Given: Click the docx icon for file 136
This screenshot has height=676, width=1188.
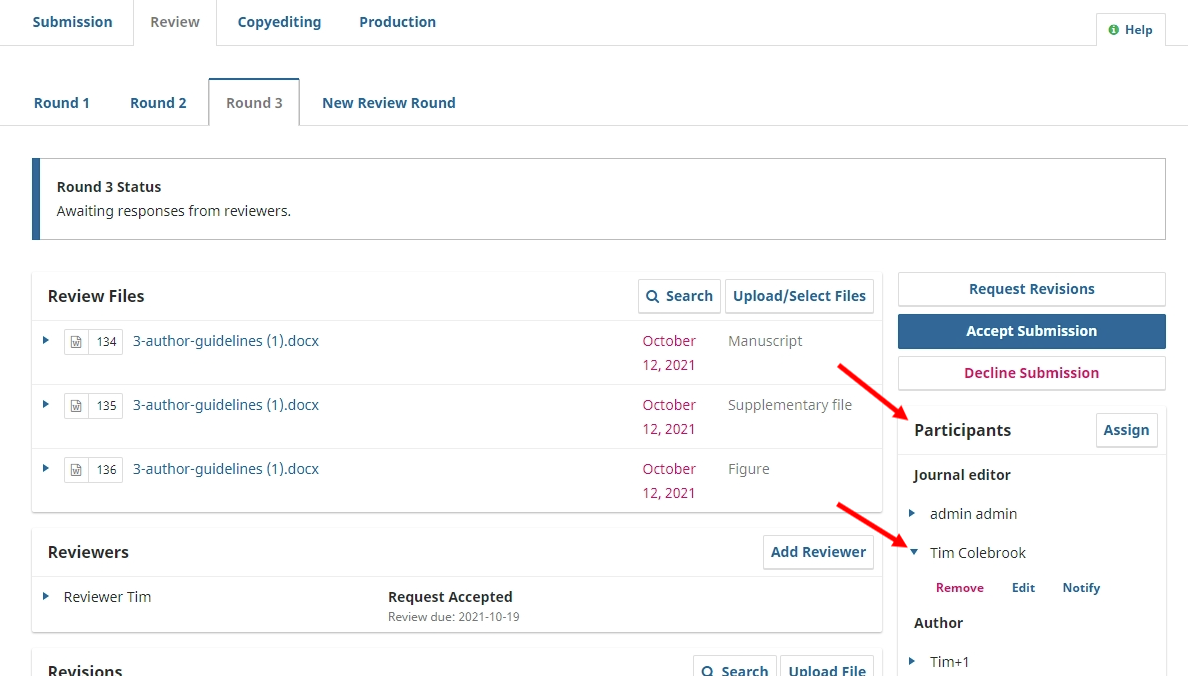Looking at the screenshot, I should click(x=77, y=470).
